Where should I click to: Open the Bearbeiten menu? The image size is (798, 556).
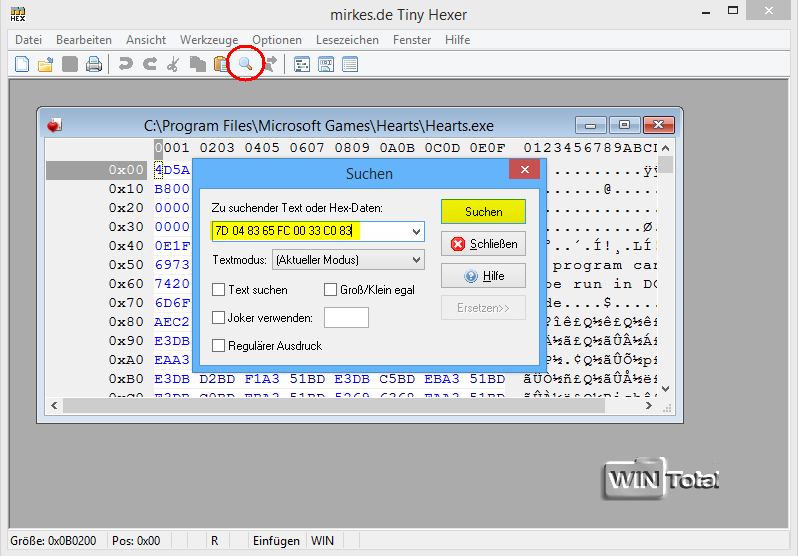(x=84, y=40)
